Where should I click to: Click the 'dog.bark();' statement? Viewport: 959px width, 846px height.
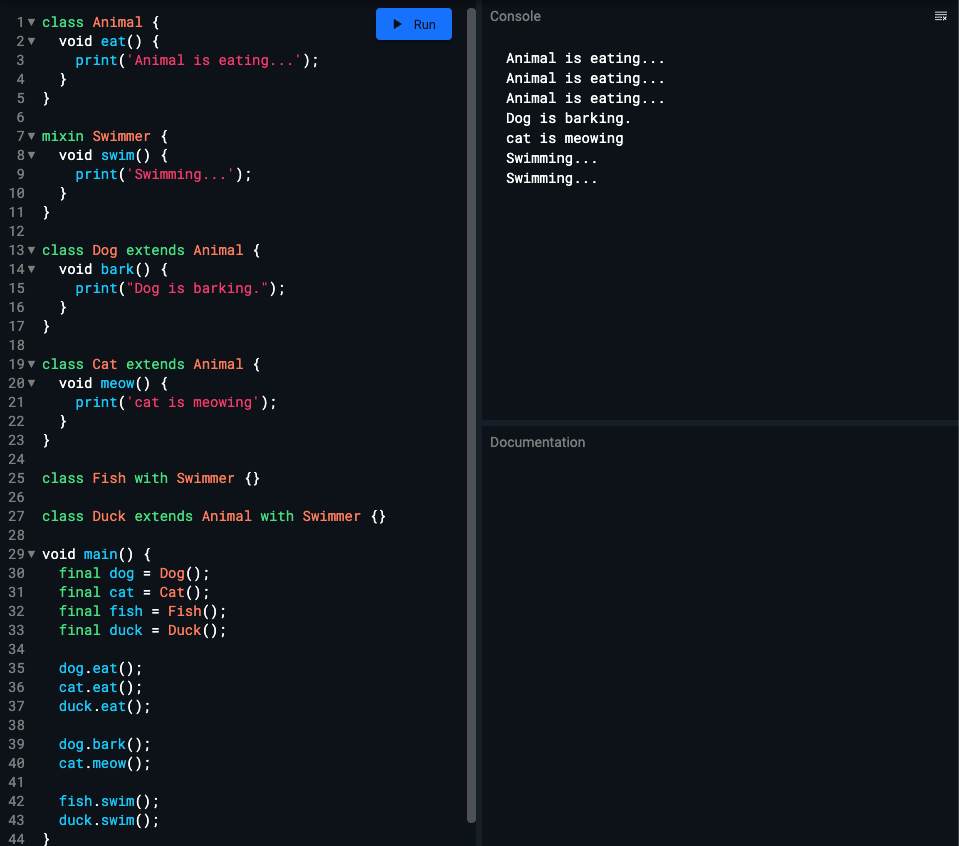[x=105, y=744]
